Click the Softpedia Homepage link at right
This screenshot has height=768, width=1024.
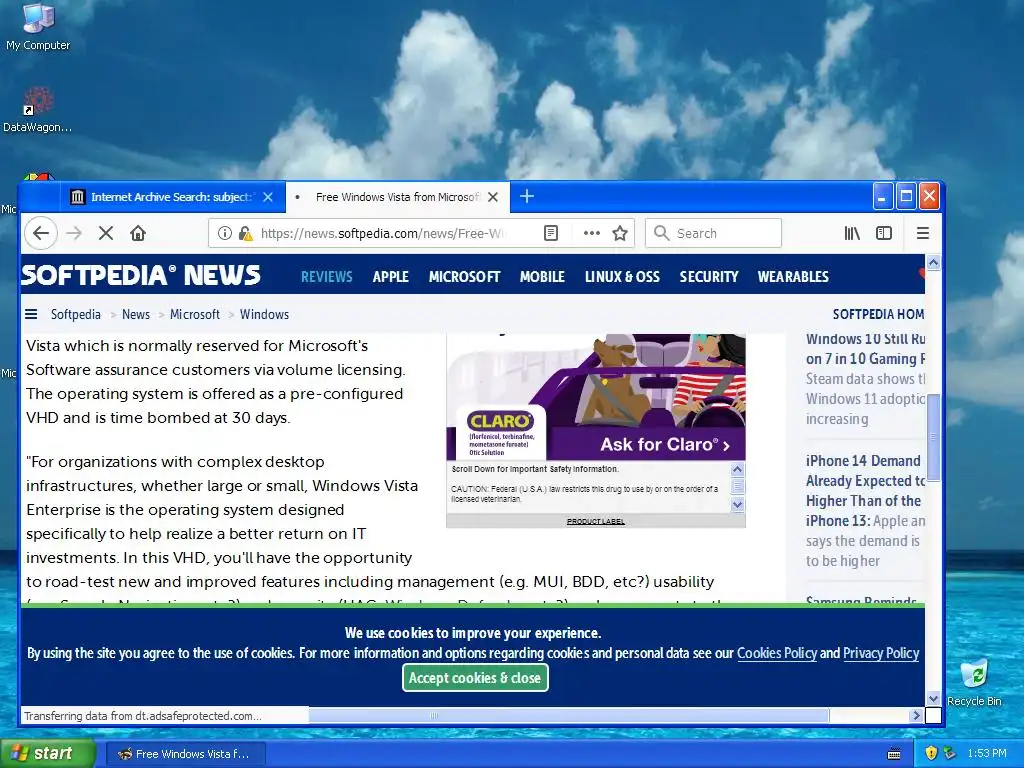(x=878, y=314)
